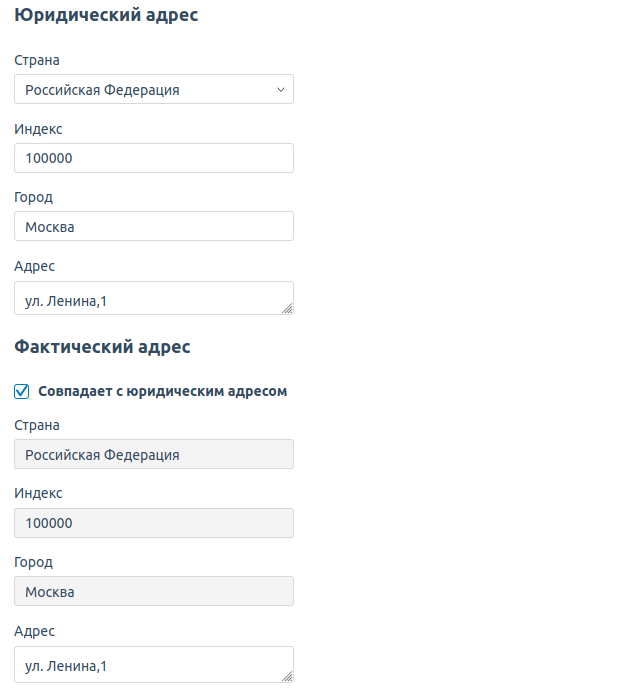Click resize handle of Фактический Адрес textarea
Image resolution: width=641 pixels, height=695 pixels.
(x=287, y=676)
